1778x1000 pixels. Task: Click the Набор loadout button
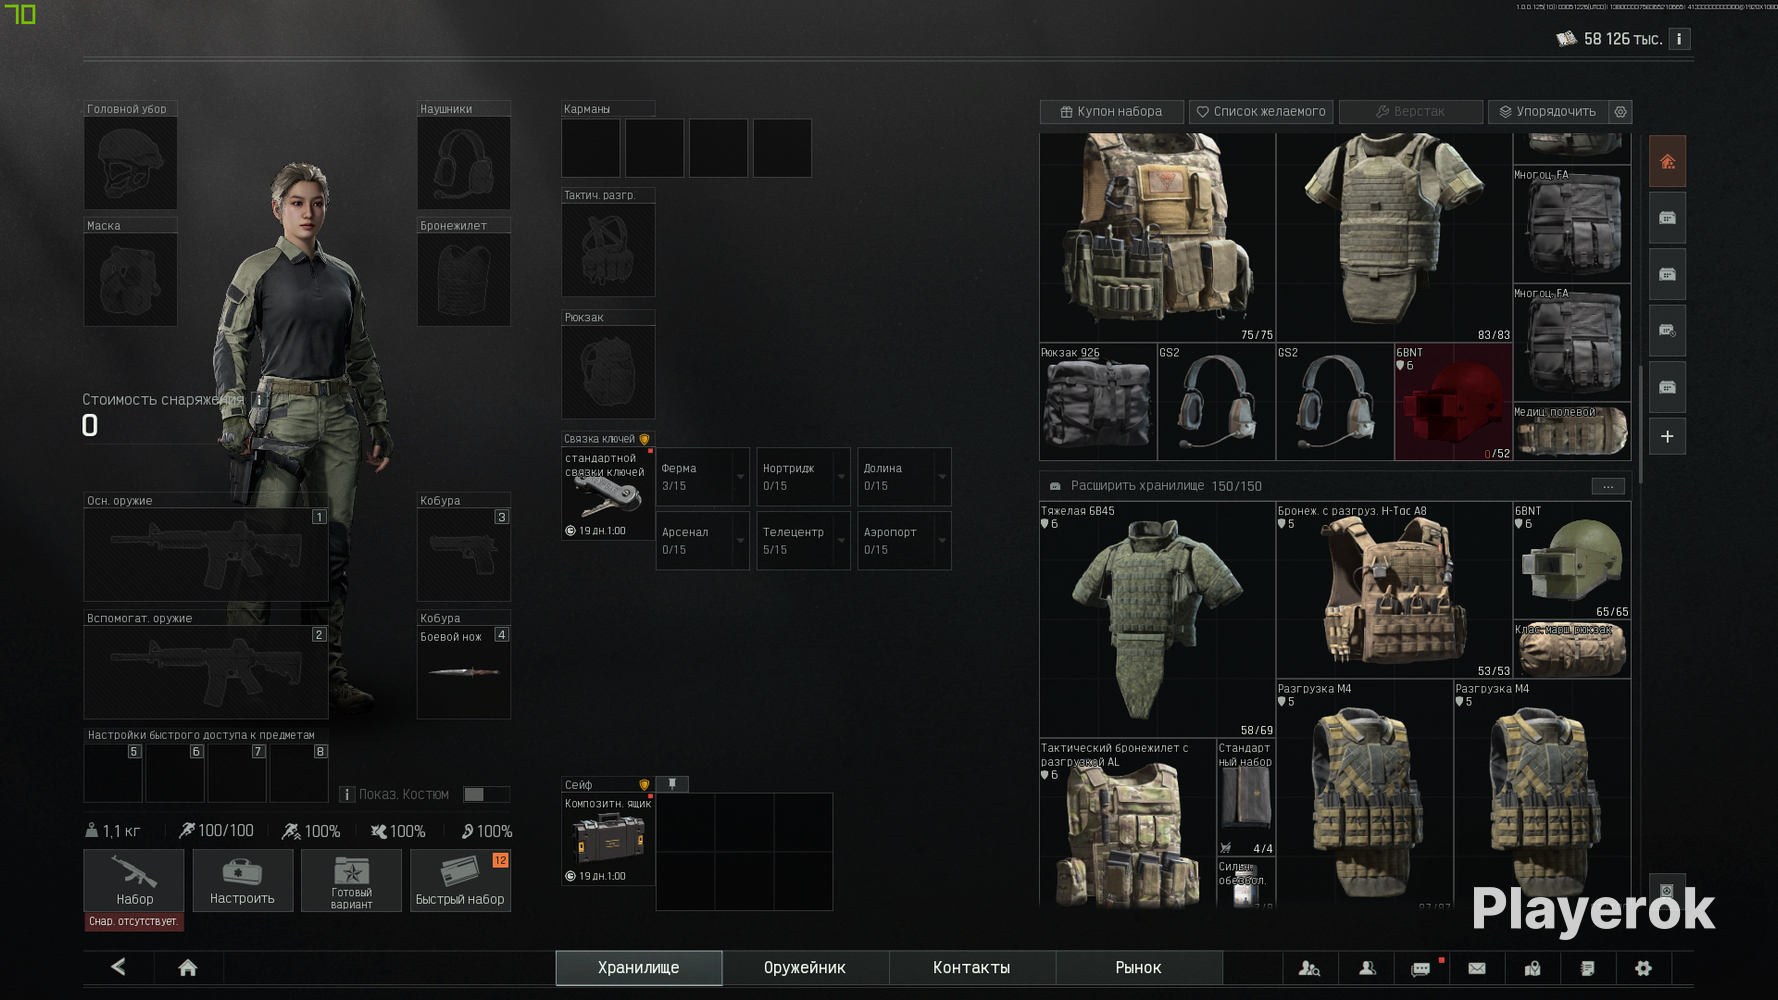[x=134, y=880]
